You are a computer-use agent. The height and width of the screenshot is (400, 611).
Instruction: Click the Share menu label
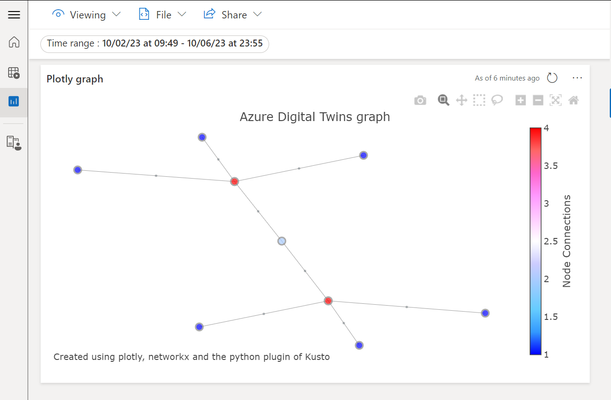234,15
